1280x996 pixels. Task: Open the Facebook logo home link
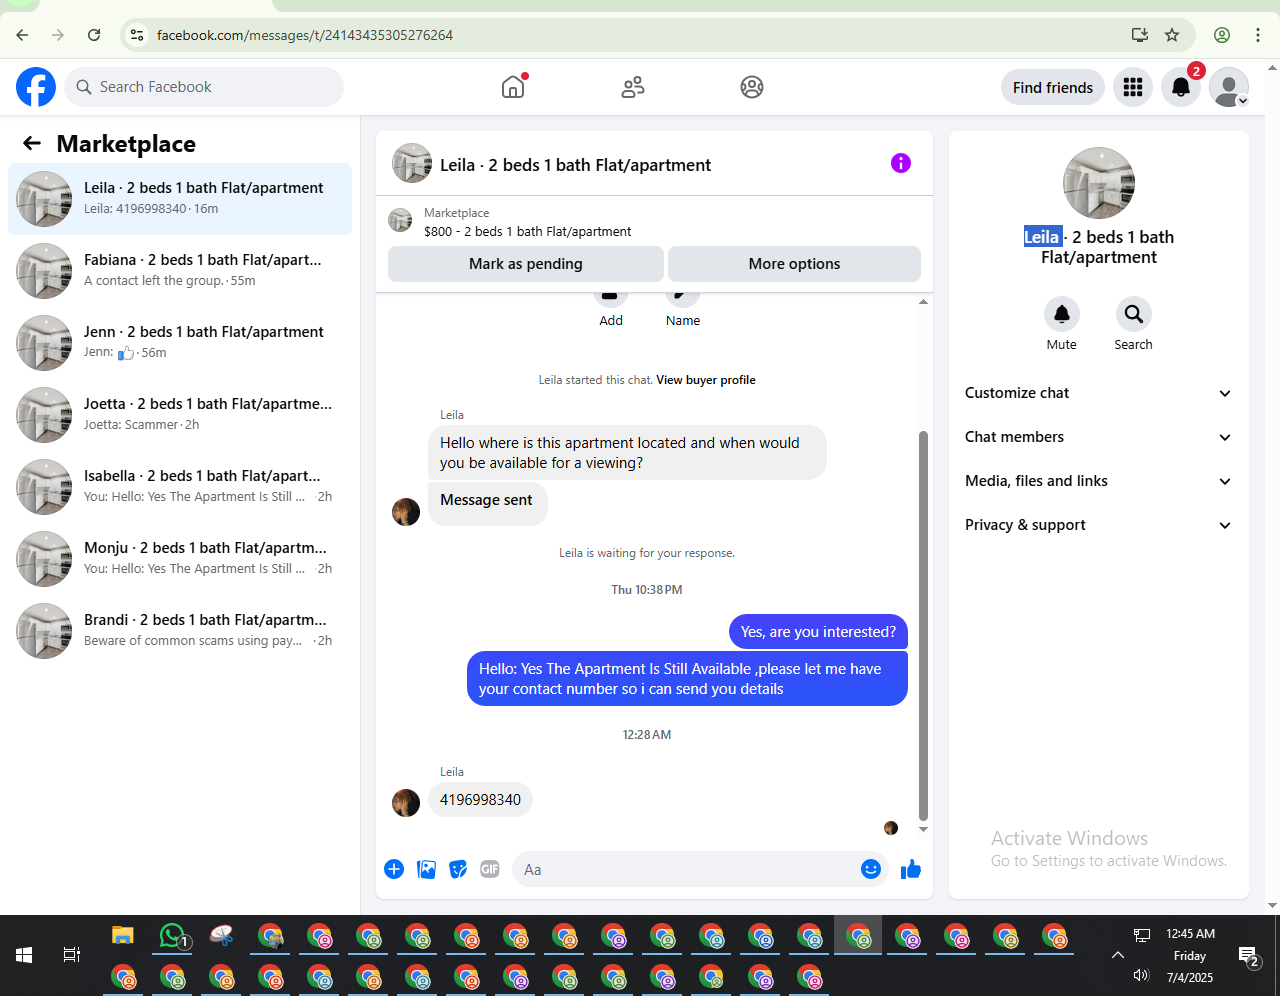click(36, 87)
